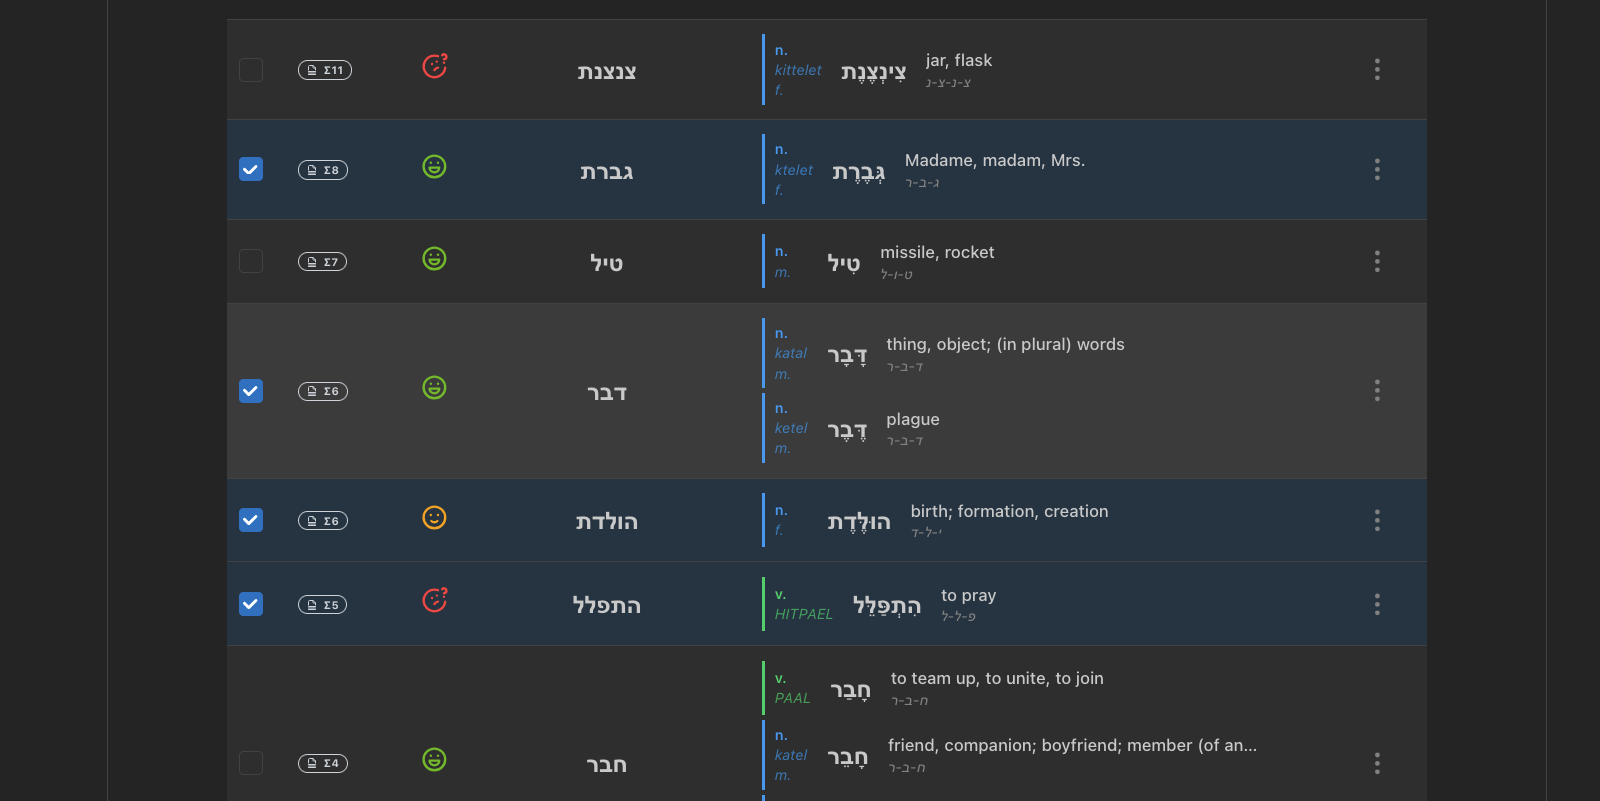The width and height of the screenshot is (1600, 801).
Task: Open the kebab menu for חבר row
Action: (1377, 763)
